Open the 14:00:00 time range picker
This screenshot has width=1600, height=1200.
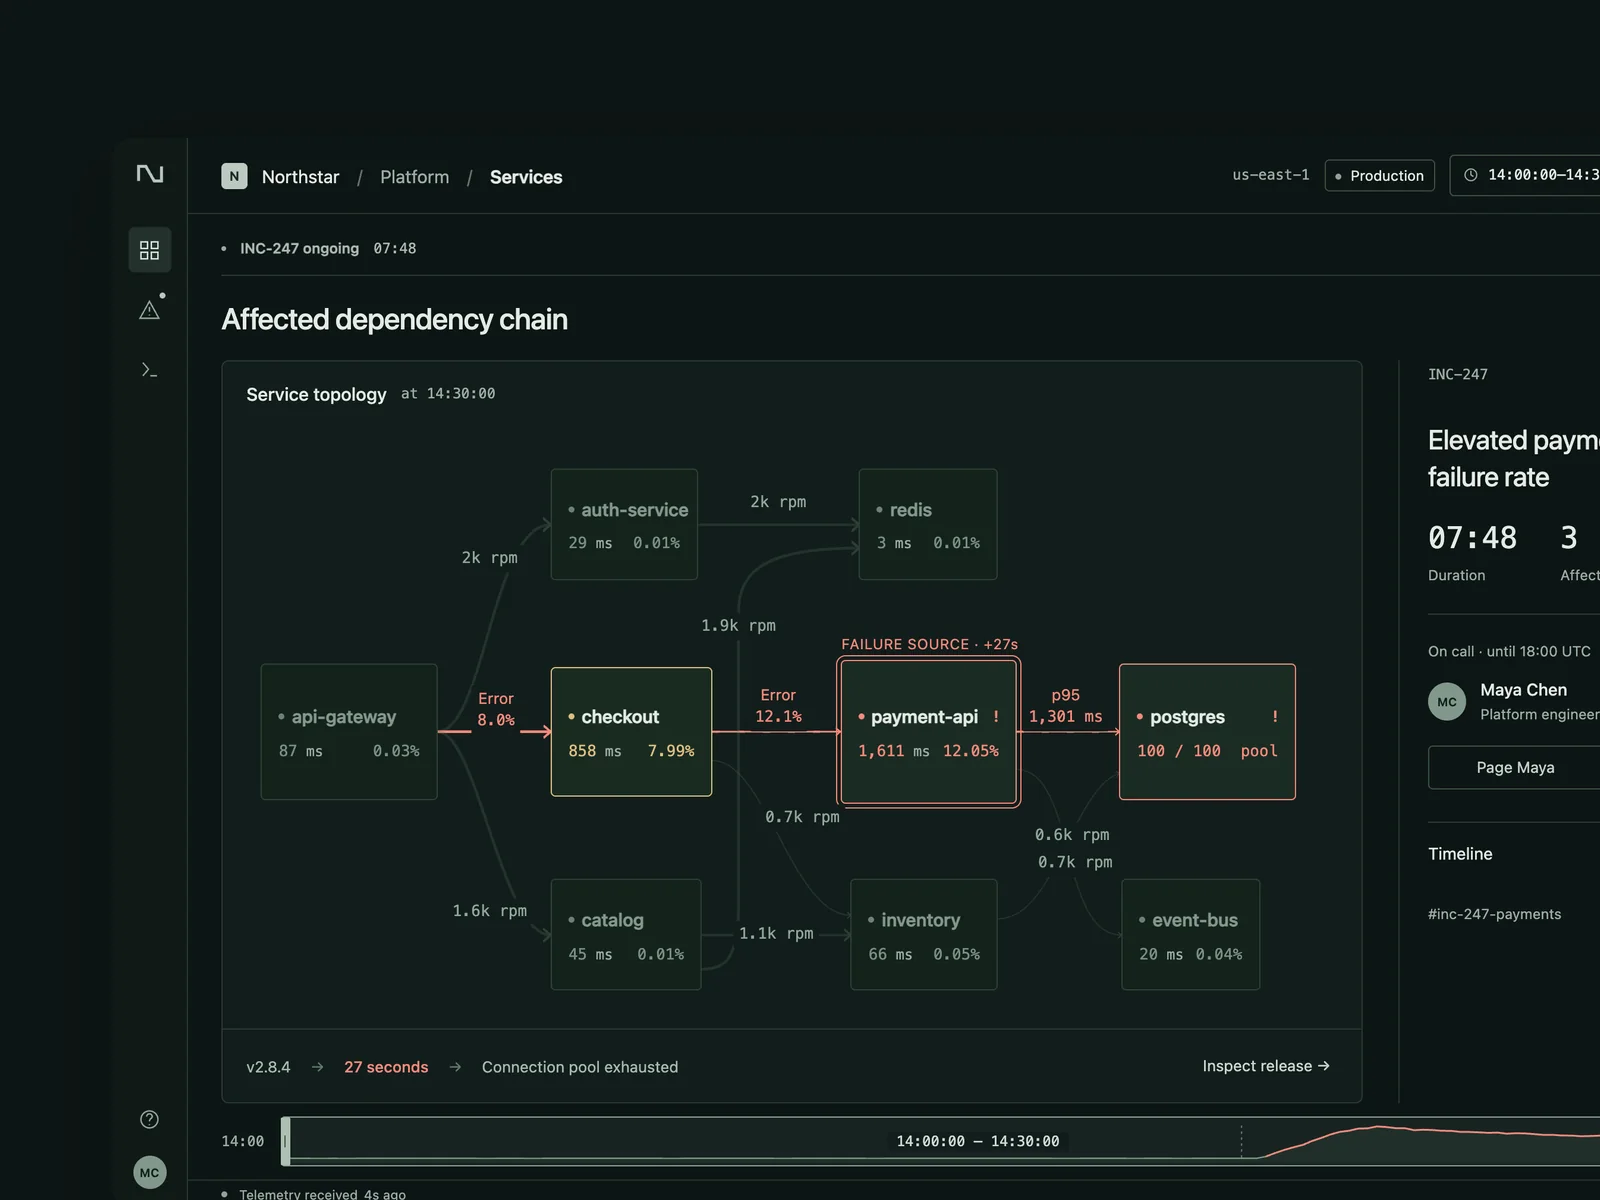click(x=1526, y=175)
